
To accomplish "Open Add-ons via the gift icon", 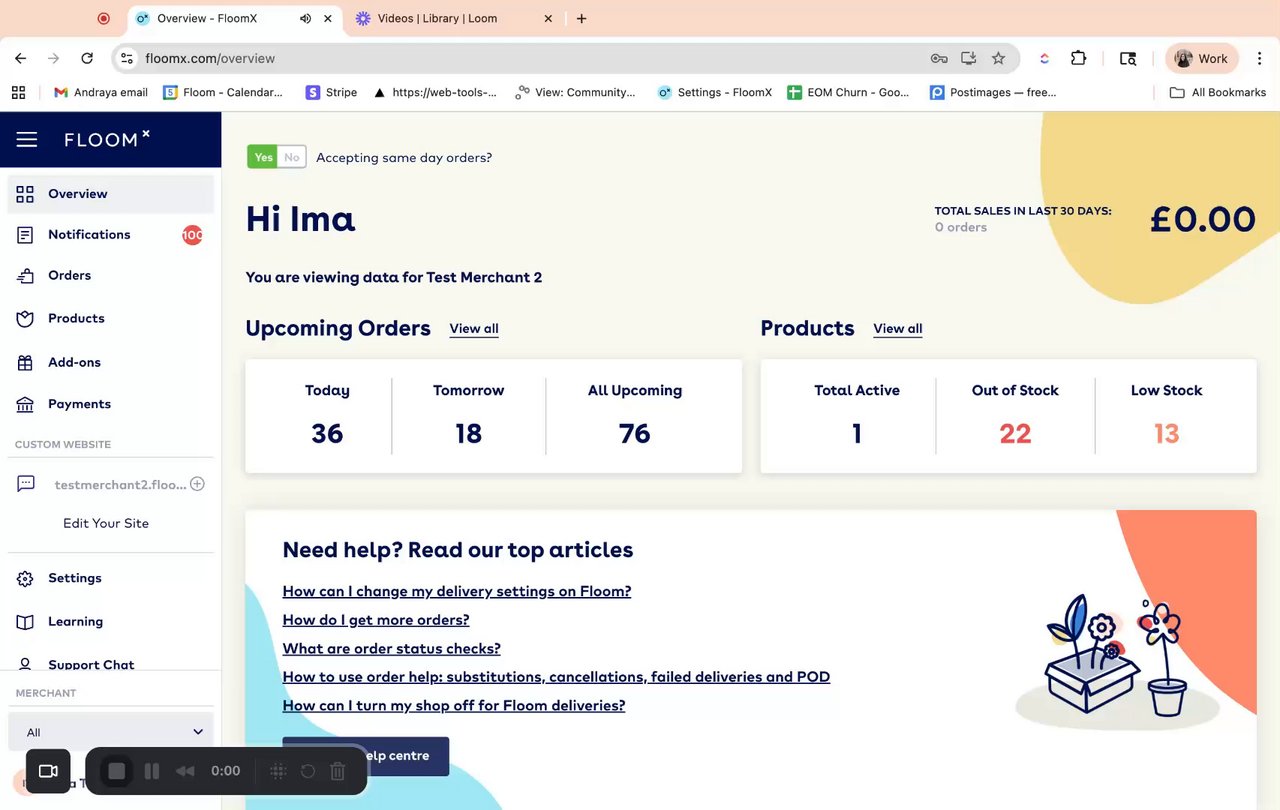I will pyautogui.click(x=26, y=363).
